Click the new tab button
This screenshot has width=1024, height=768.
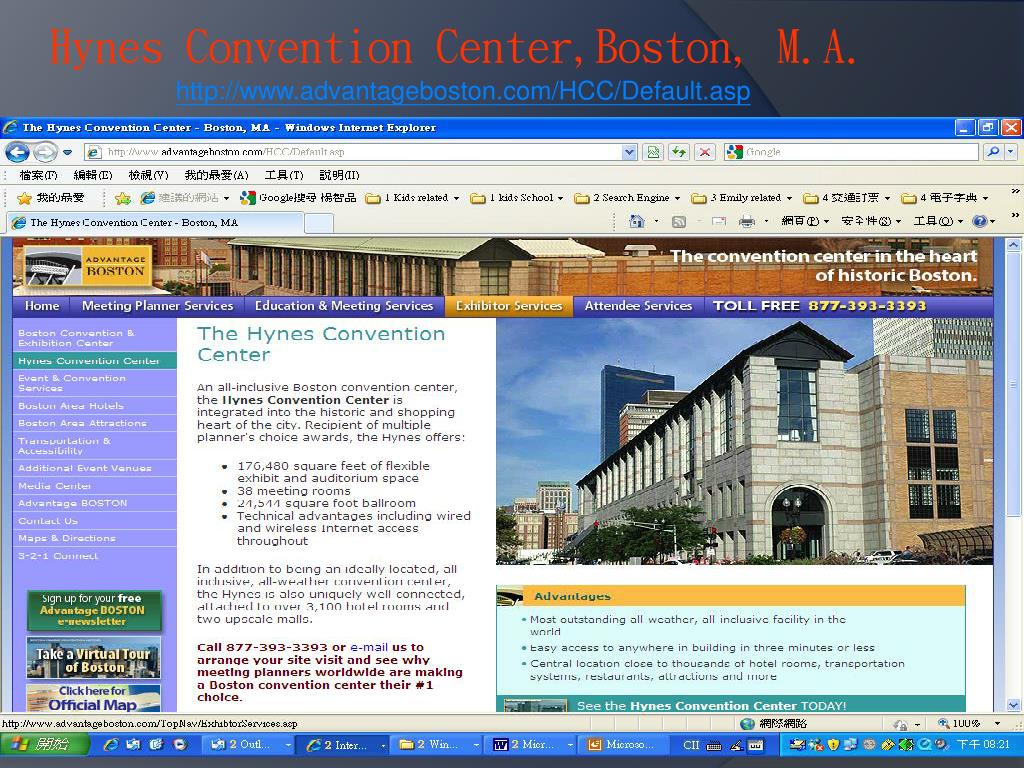(x=319, y=223)
